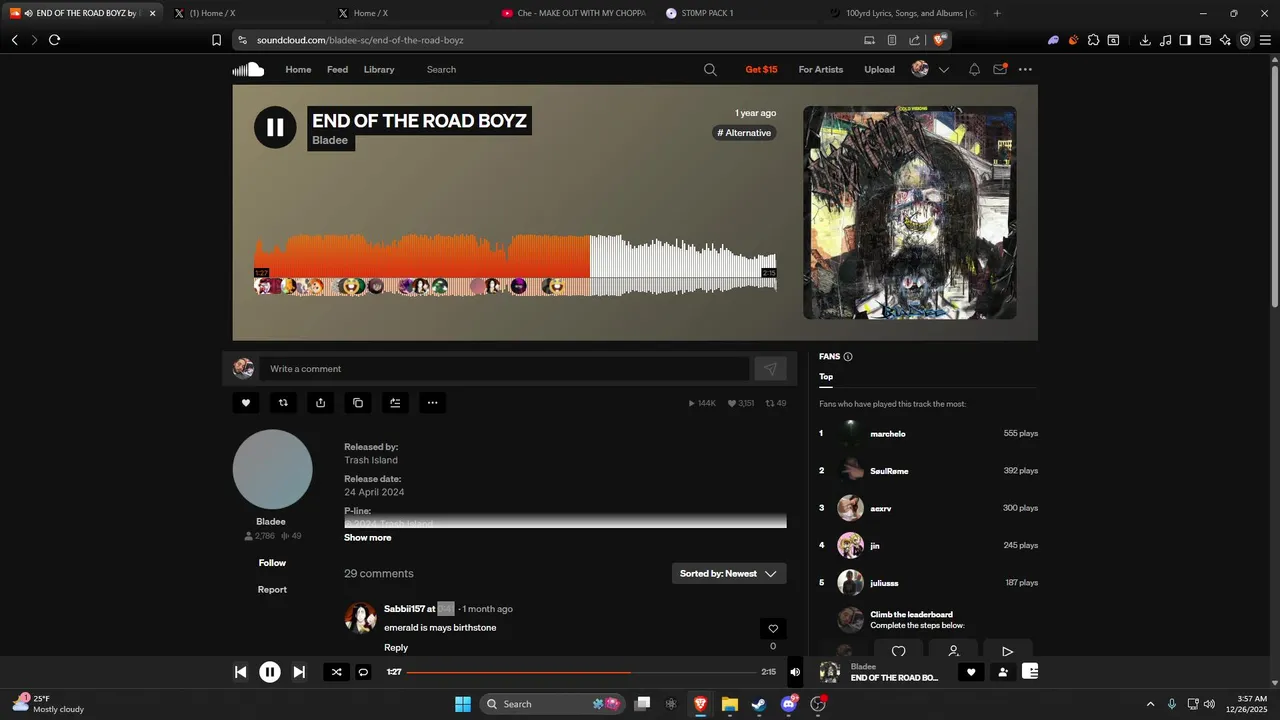
Task: Like the track using the heart below the comment box
Action: coord(246,403)
